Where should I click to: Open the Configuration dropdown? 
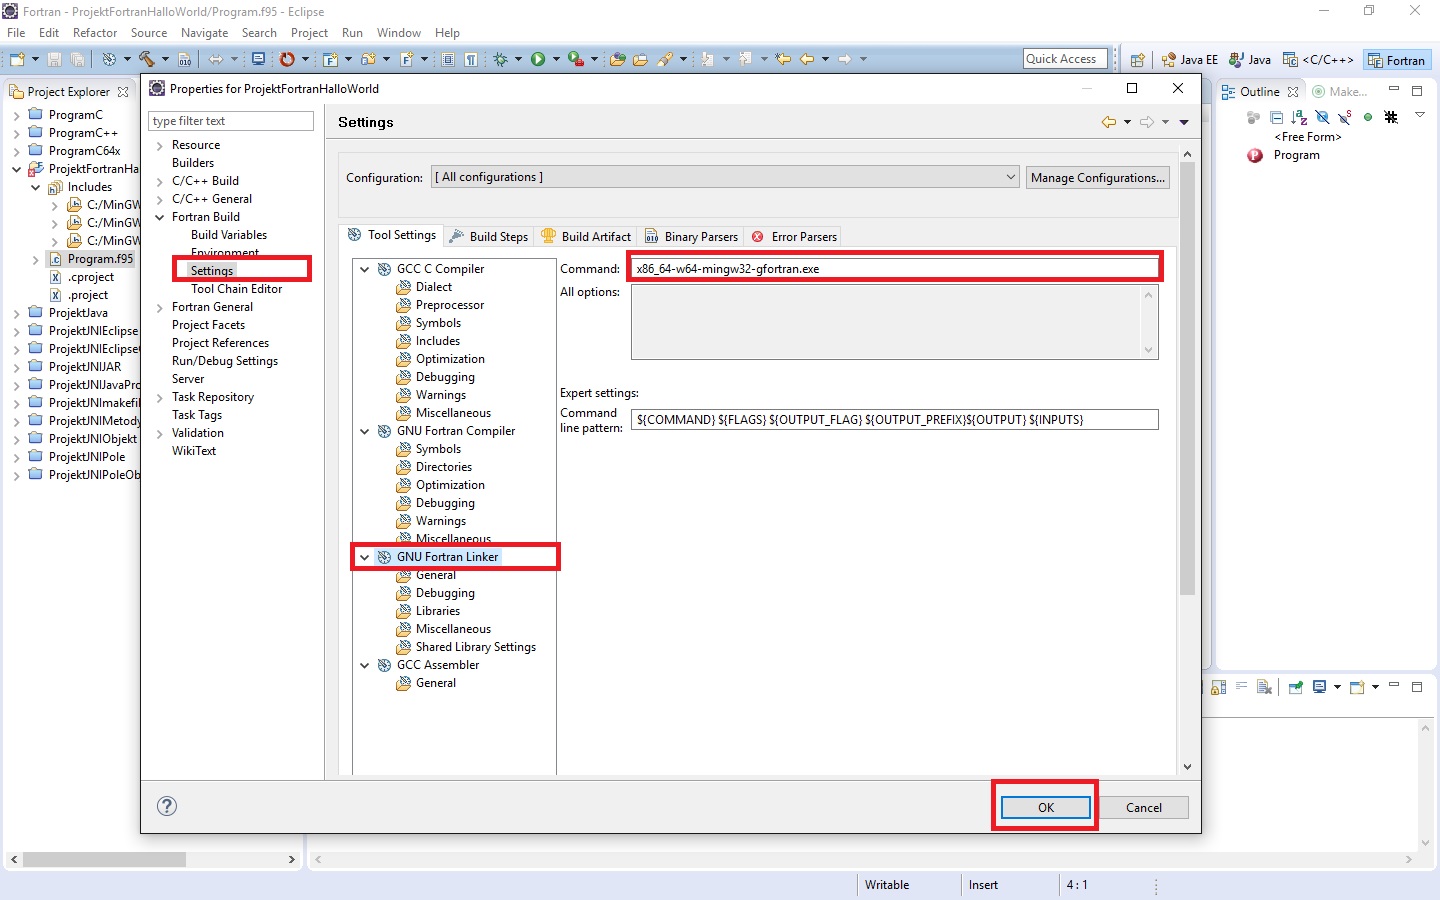(725, 177)
